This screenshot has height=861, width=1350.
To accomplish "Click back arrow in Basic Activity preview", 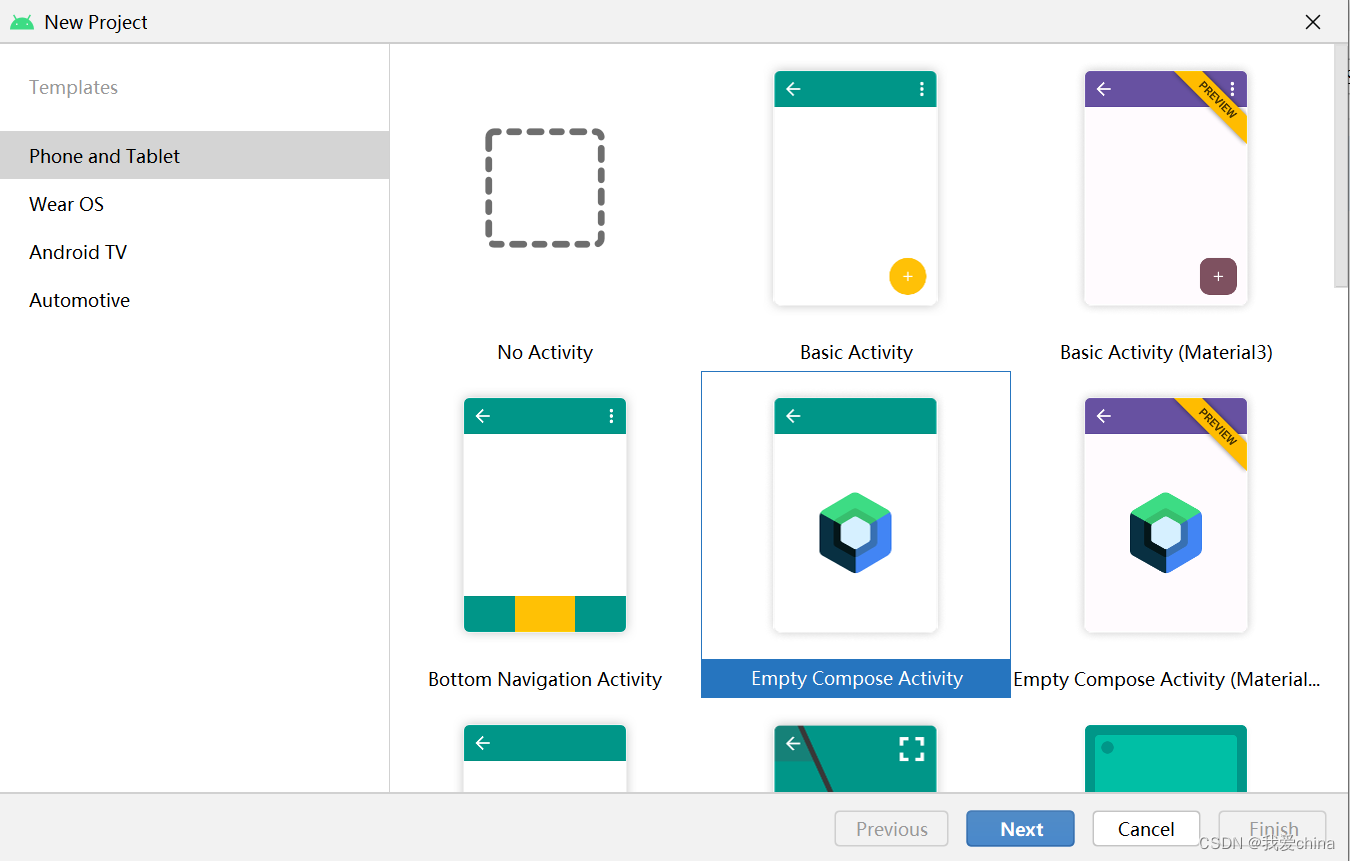I will click(793, 89).
